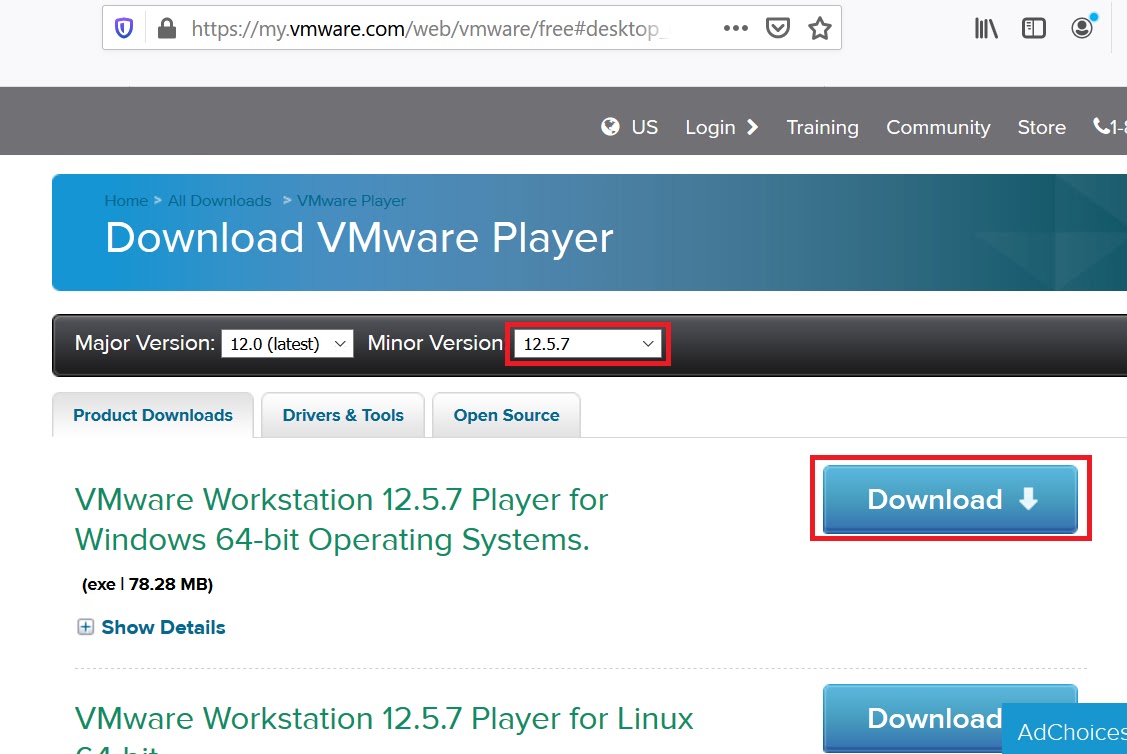Open Minor Version dropdown 12.5.7
This screenshot has width=1127, height=754.
[588, 344]
